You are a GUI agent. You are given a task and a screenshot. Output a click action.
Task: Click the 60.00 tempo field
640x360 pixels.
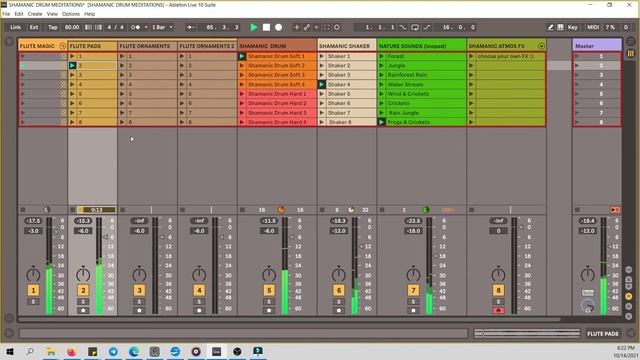72,27
